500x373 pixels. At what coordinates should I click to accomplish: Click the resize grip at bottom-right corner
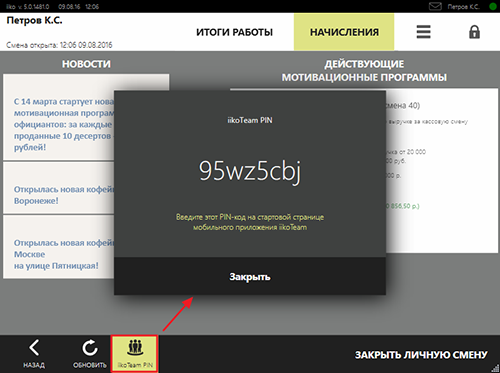495,368
